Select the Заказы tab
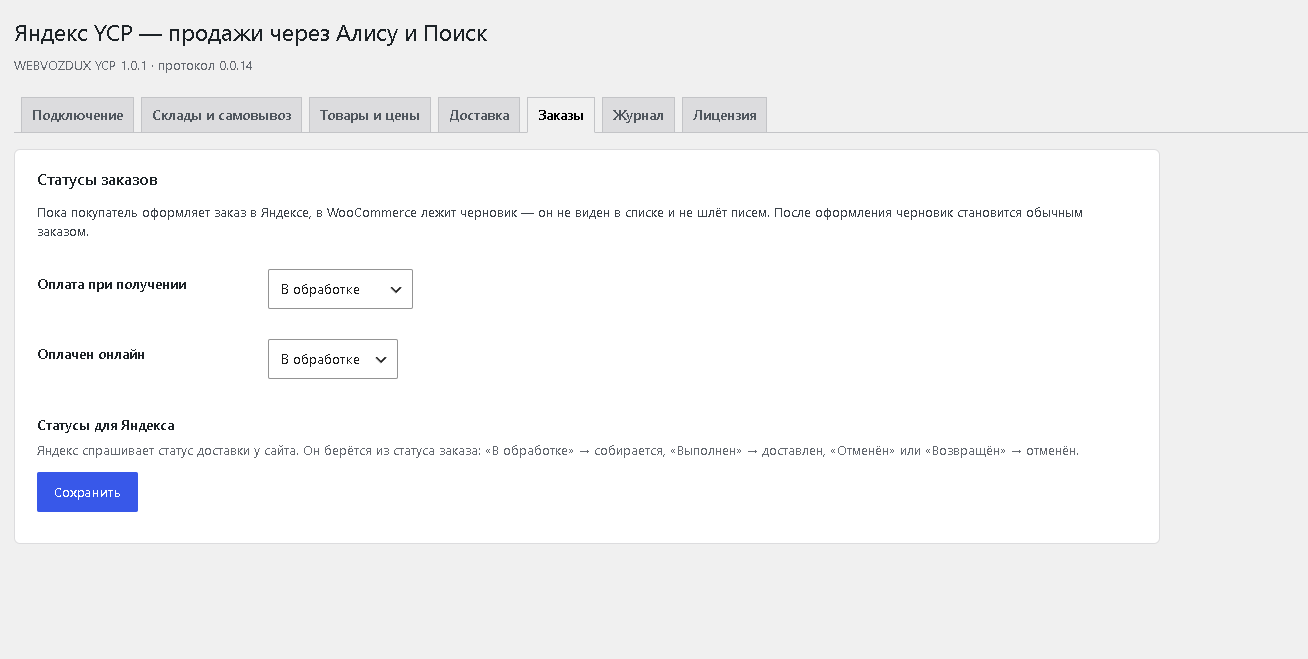Viewport: 1308px width, 659px height. coord(561,115)
